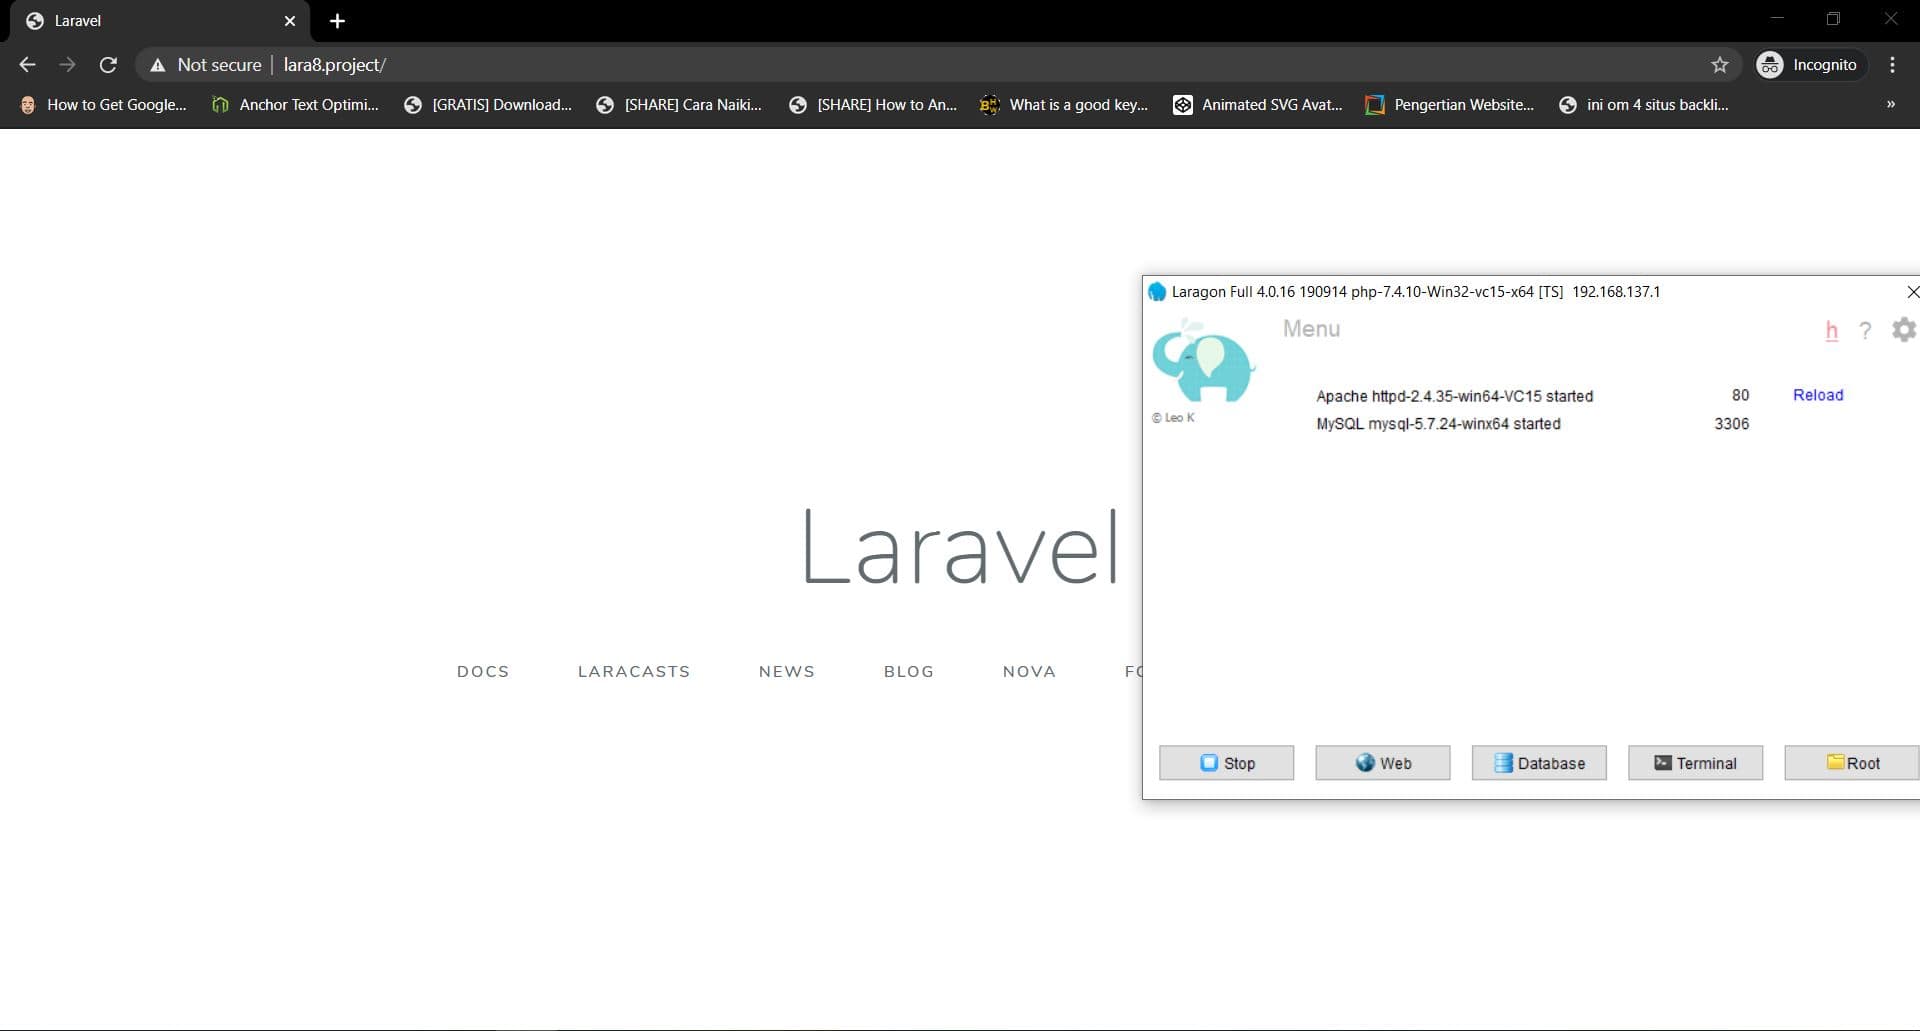Image resolution: width=1920 pixels, height=1031 pixels.
Task: Go back using the browser back arrow
Action: [27, 65]
